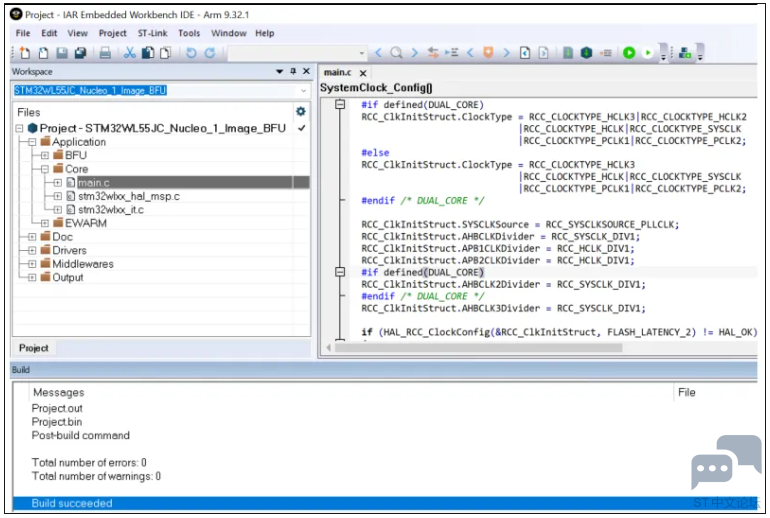Expand main.c dependencies in tree
770x518 pixels.
click(57, 183)
